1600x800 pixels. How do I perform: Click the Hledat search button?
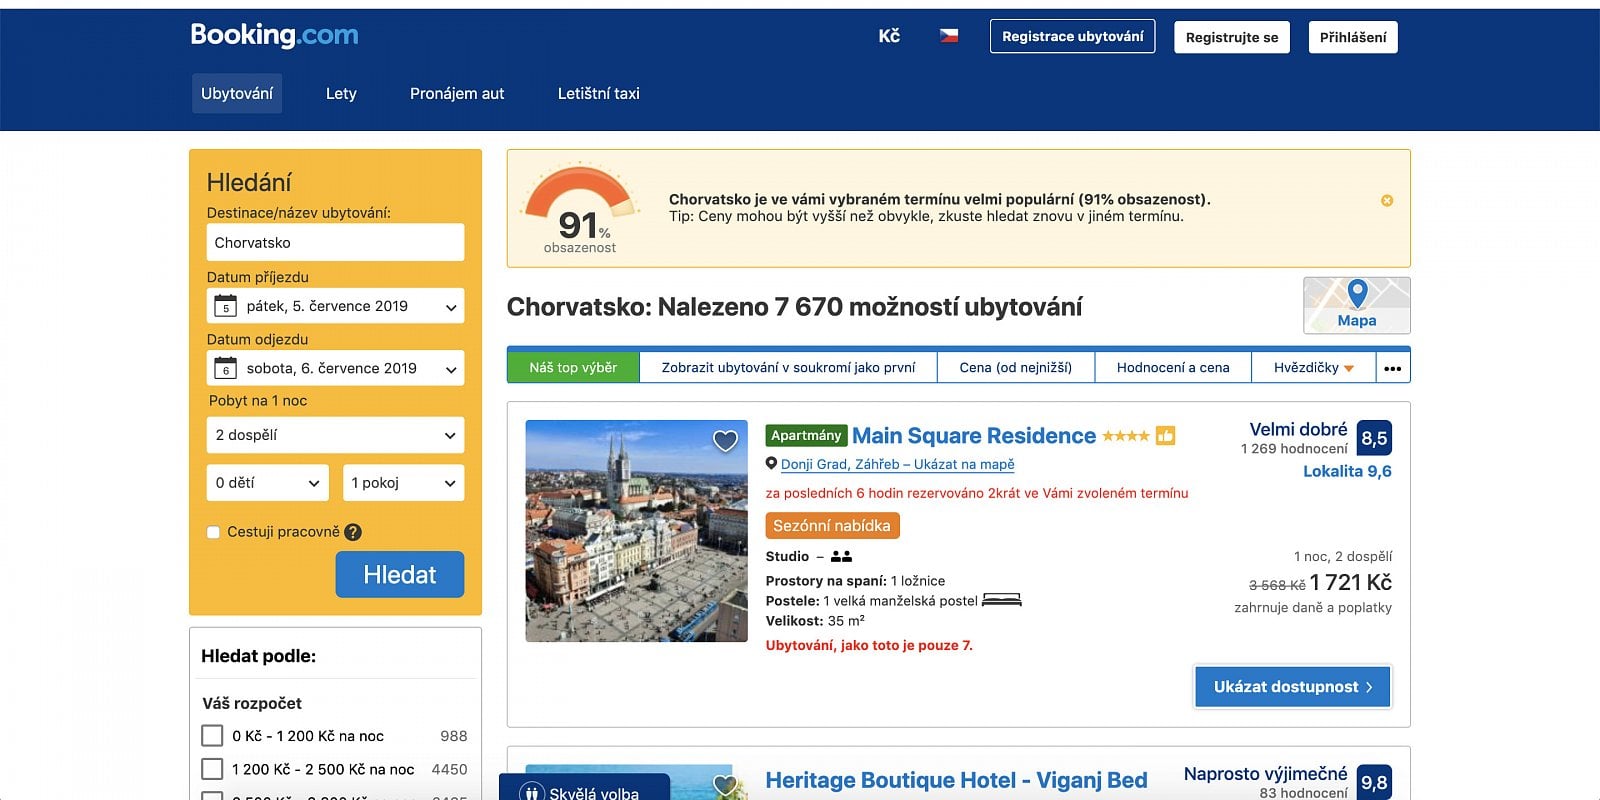(x=400, y=575)
